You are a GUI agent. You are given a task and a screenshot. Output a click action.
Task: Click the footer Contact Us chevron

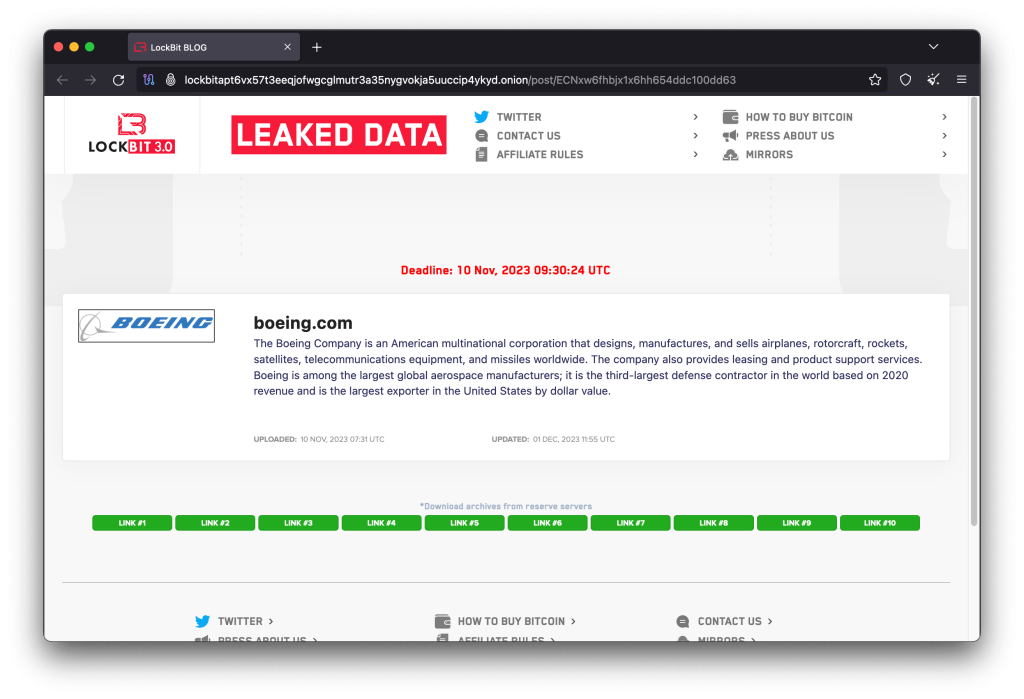tap(770, 621)
